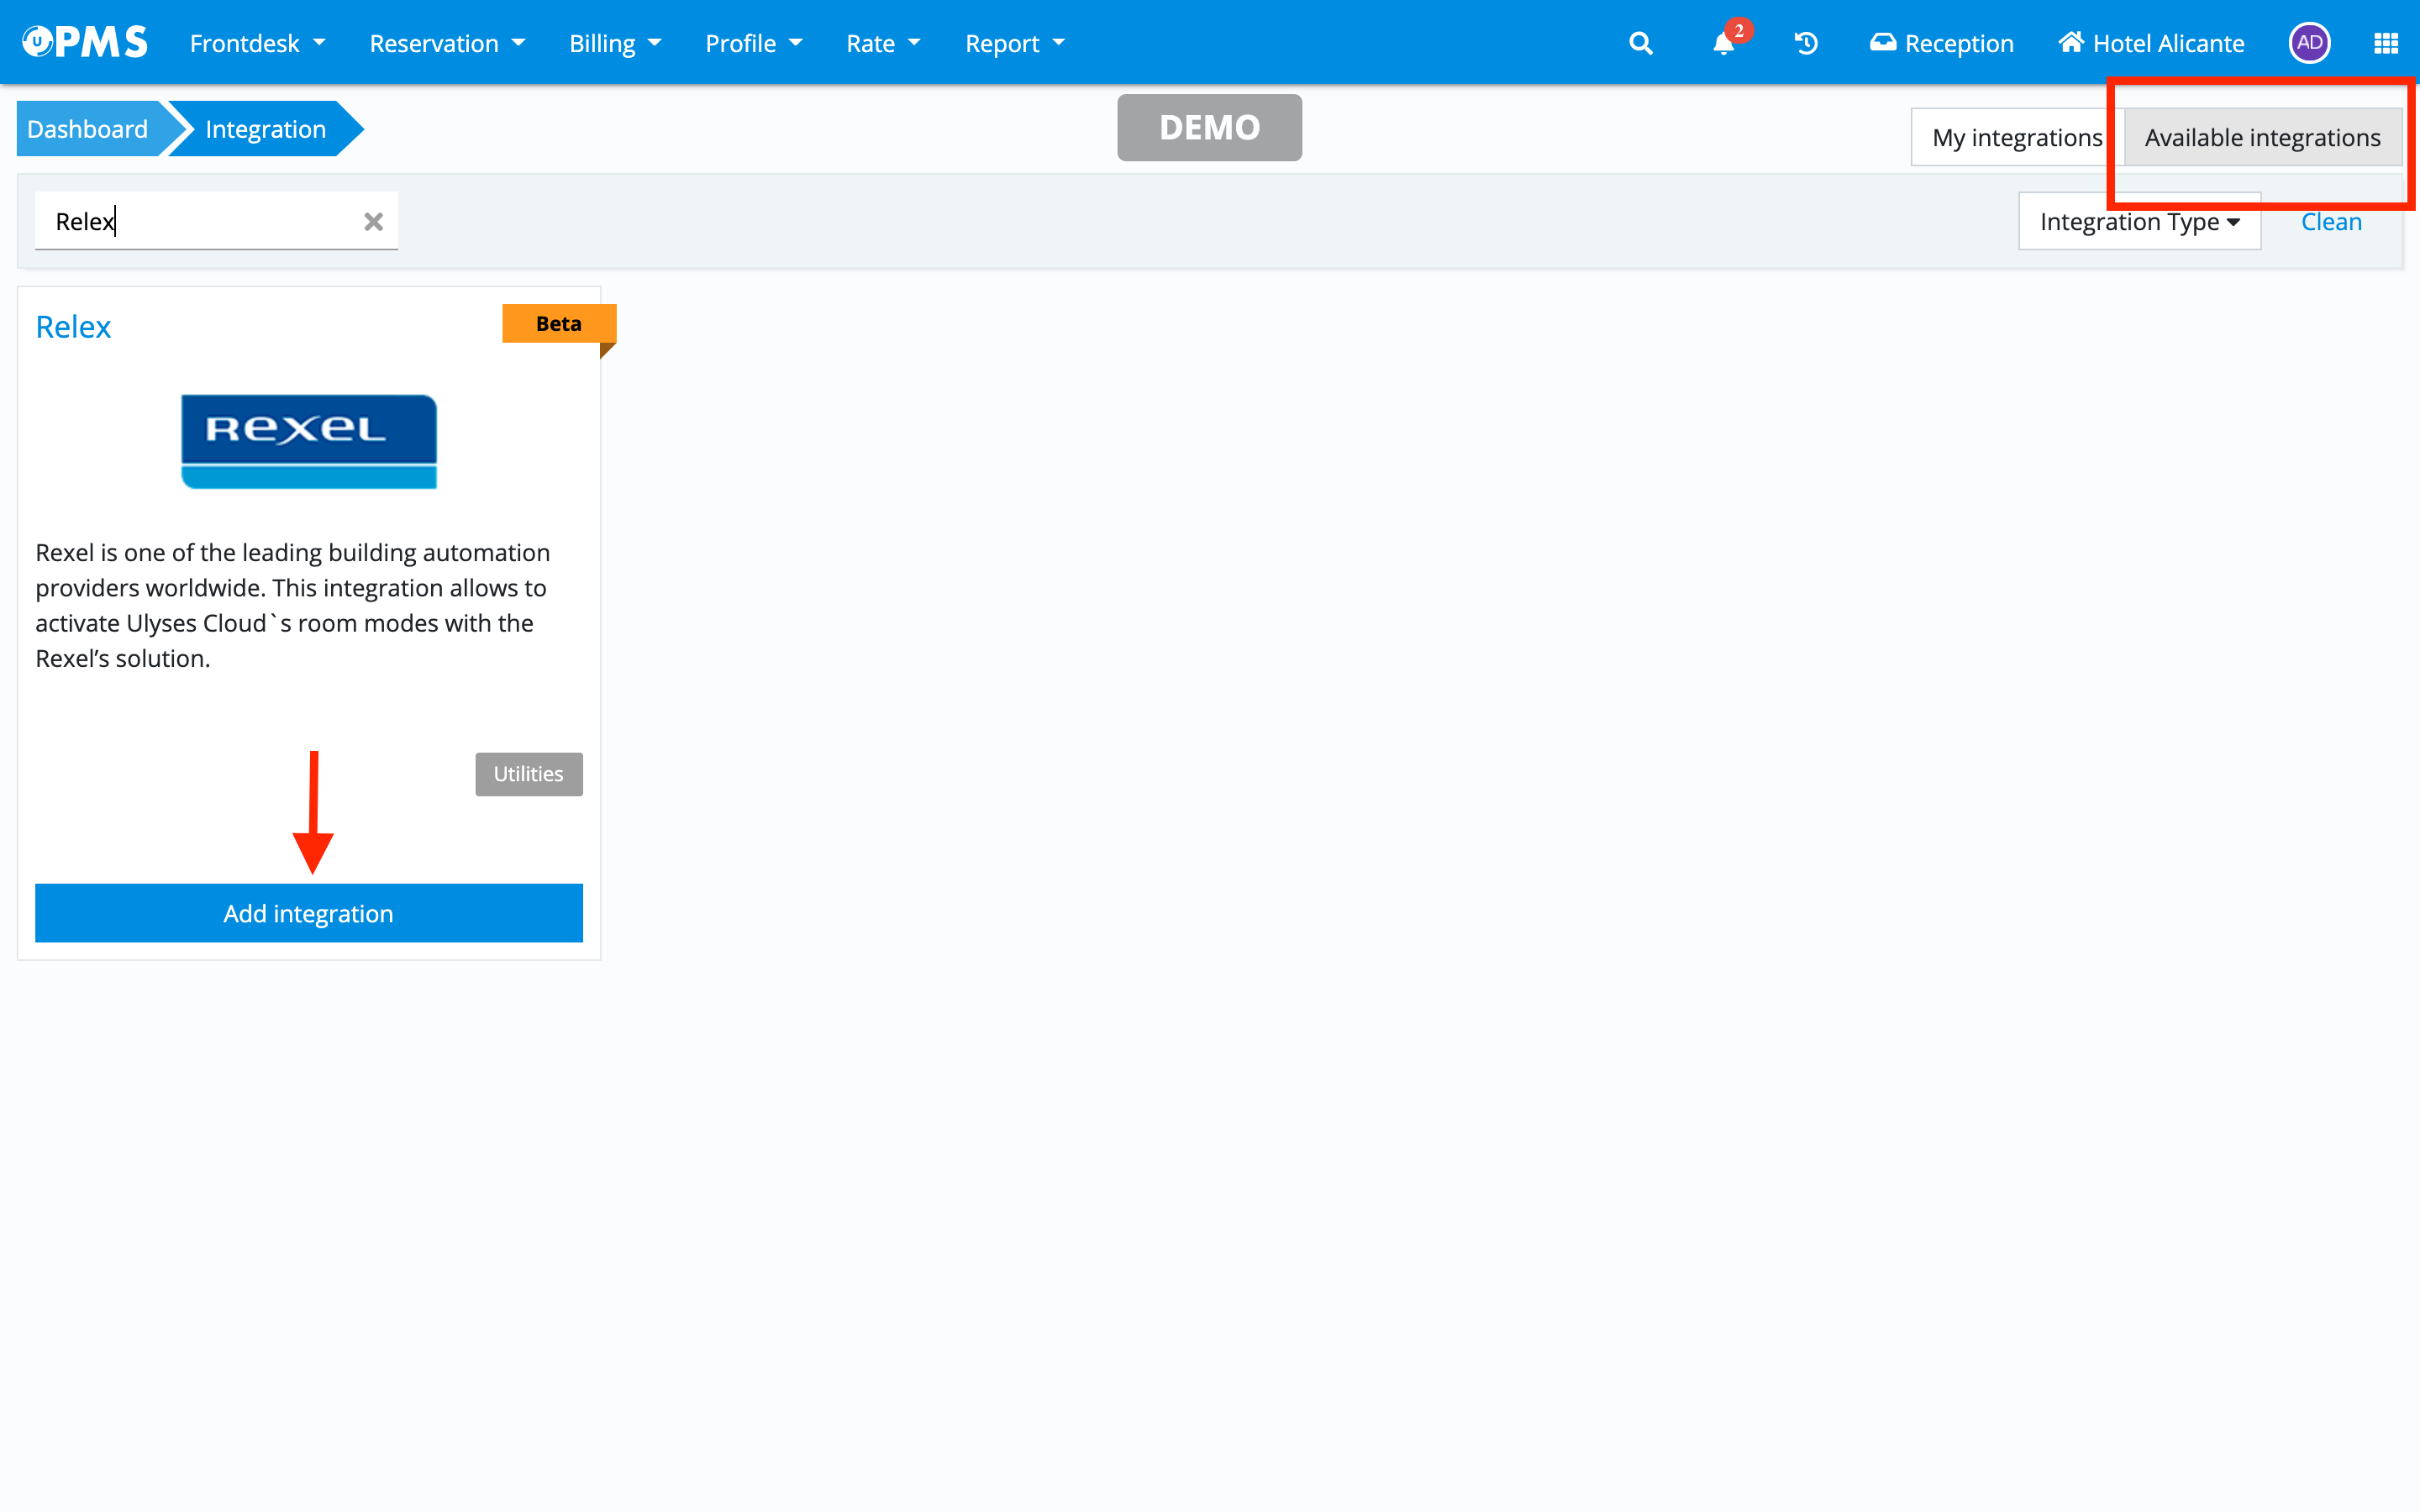Go to Dashboard breadcrumb

[88, 129]
